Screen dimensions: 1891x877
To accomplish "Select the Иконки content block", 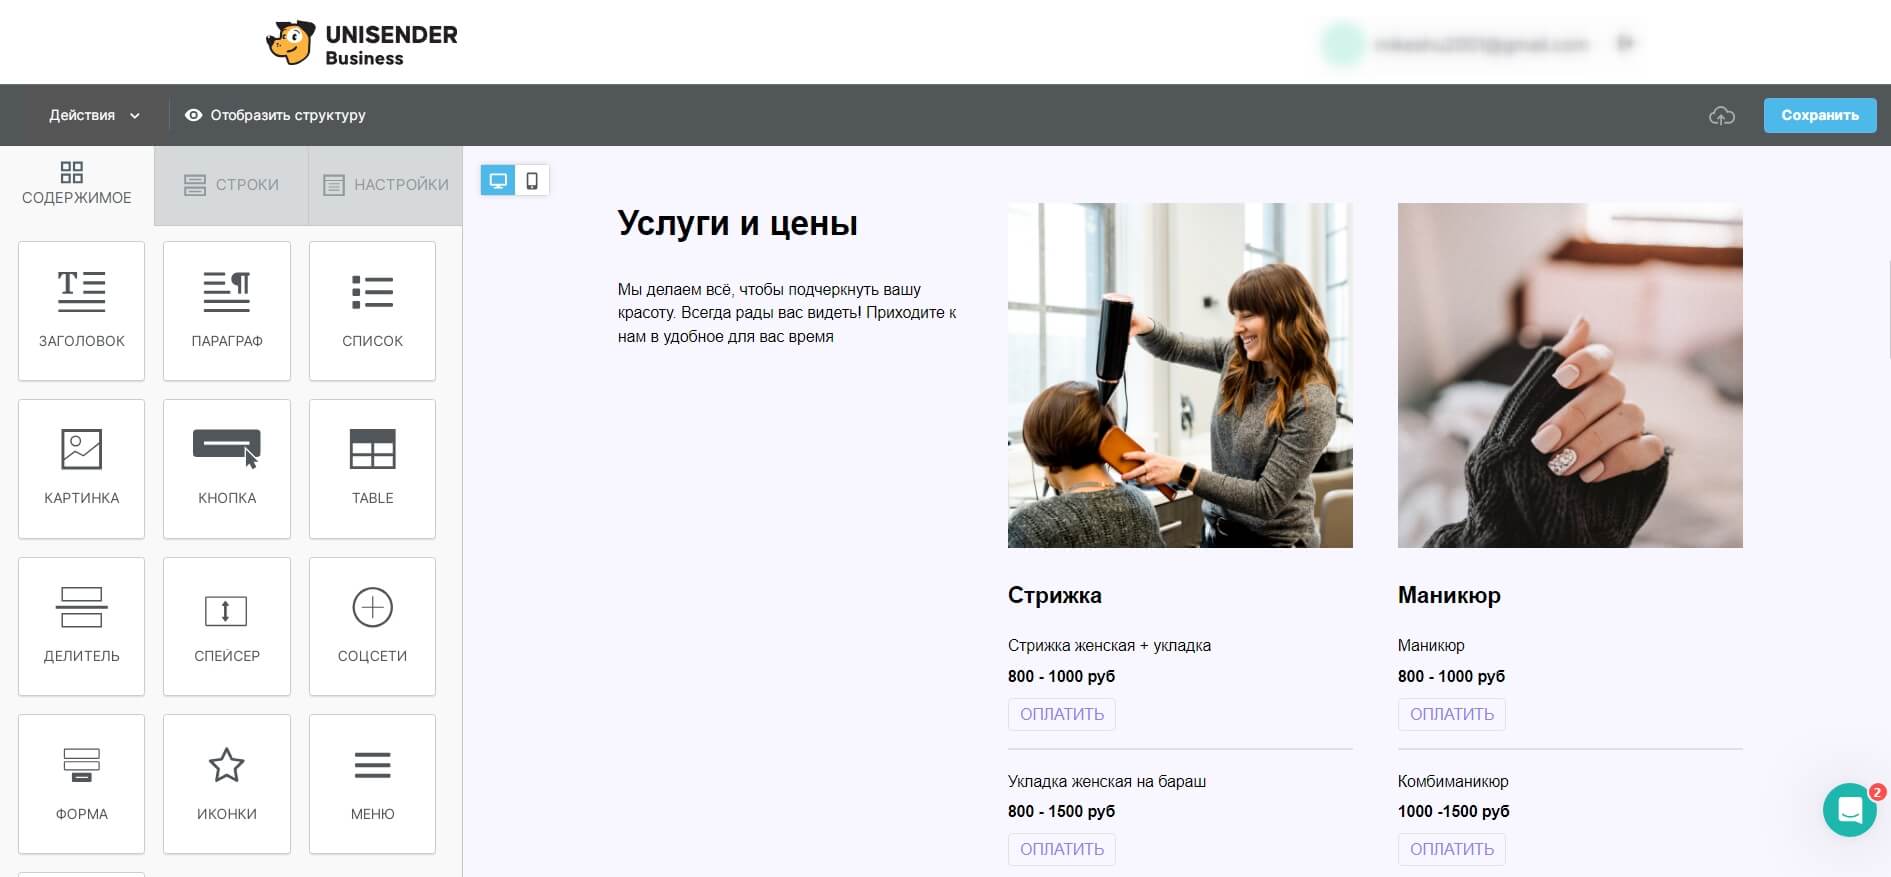I will (227, 784).
